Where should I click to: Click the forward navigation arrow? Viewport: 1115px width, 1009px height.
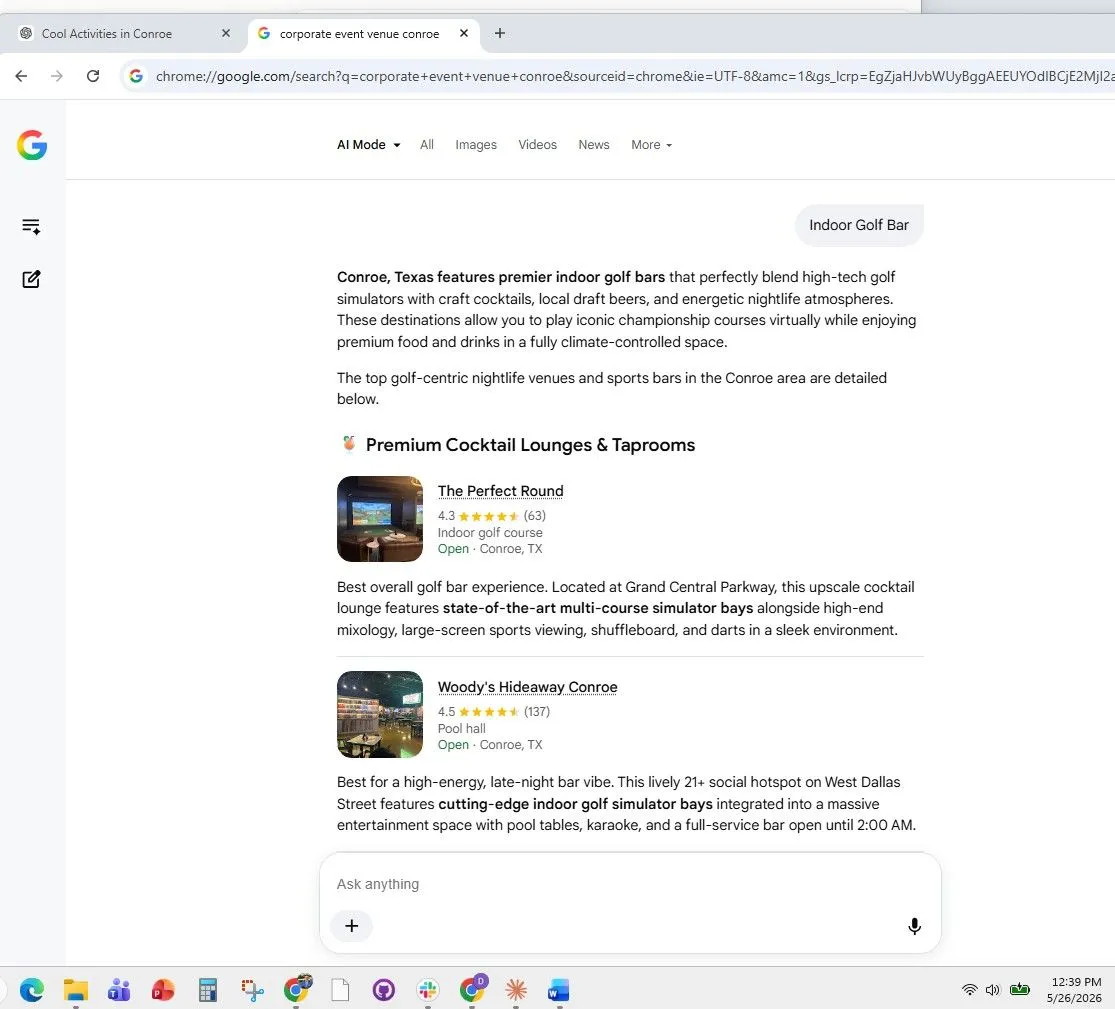(x=57, y=76)
